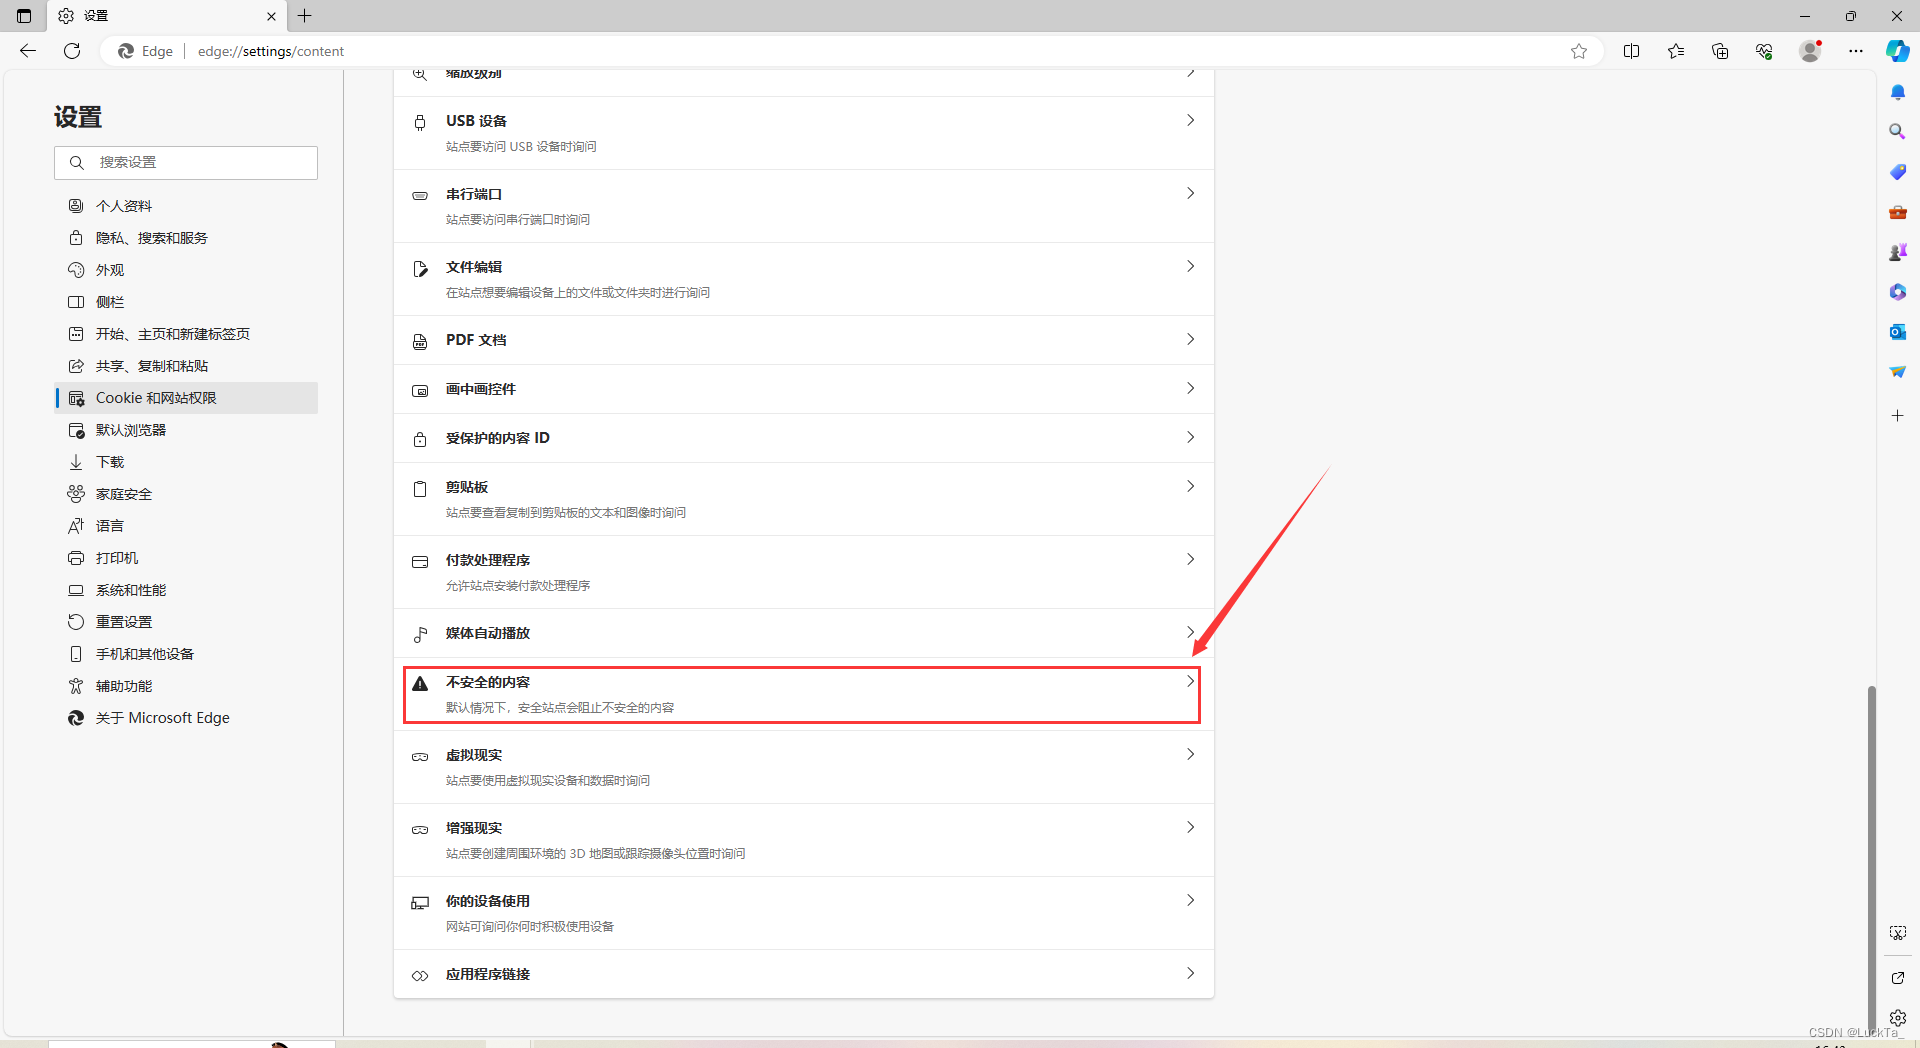1920x1048 pixels.
Task: Open the notifications bell in the sidebar
Action: coord(1897,91)
